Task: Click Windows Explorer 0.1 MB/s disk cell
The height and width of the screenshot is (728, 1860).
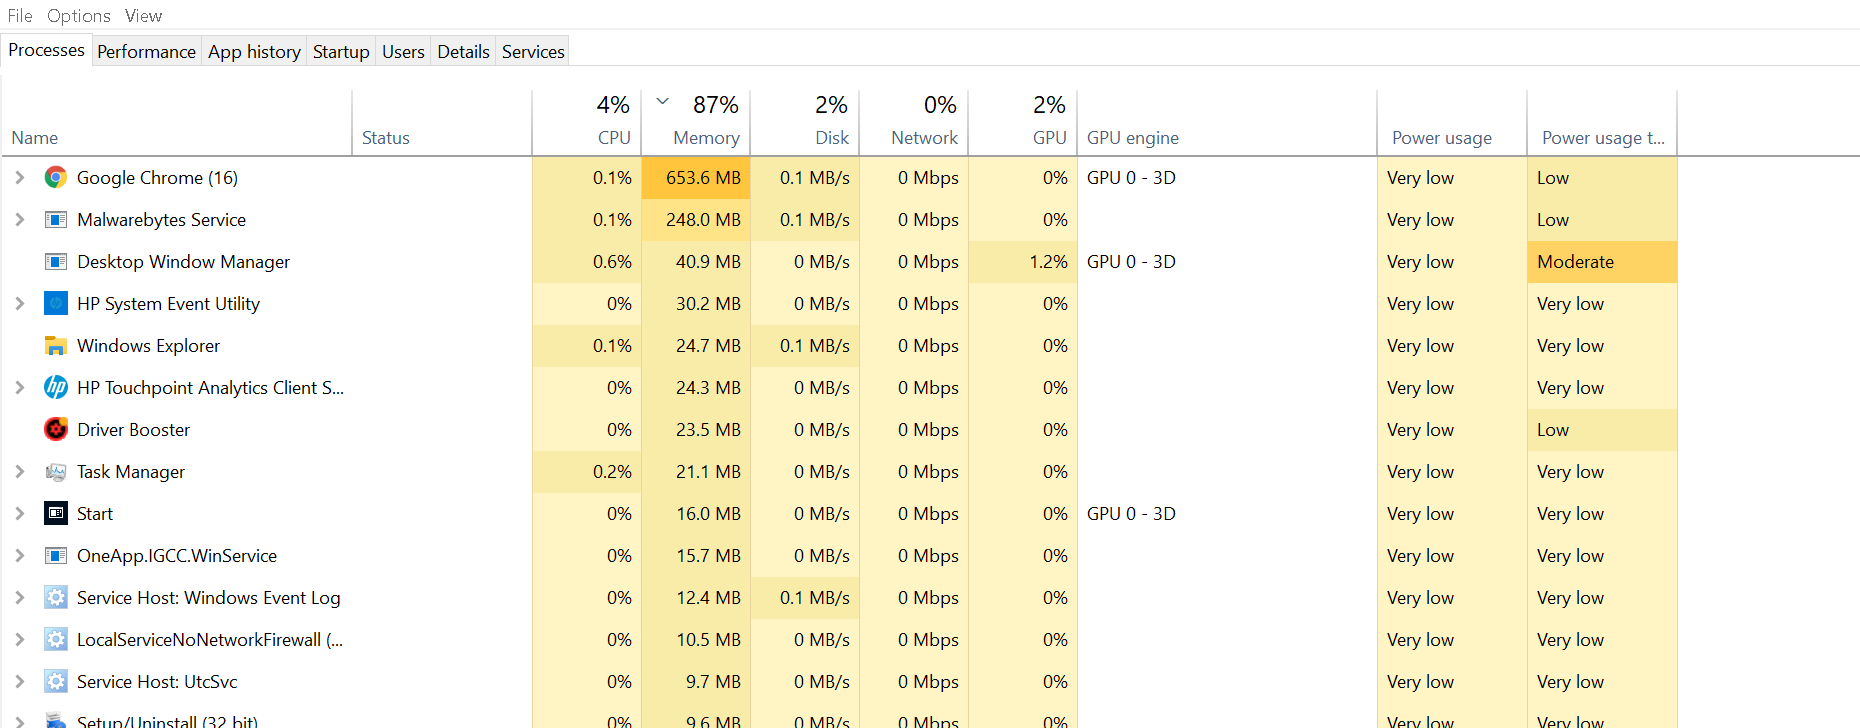Action: [x=805, y=346]
